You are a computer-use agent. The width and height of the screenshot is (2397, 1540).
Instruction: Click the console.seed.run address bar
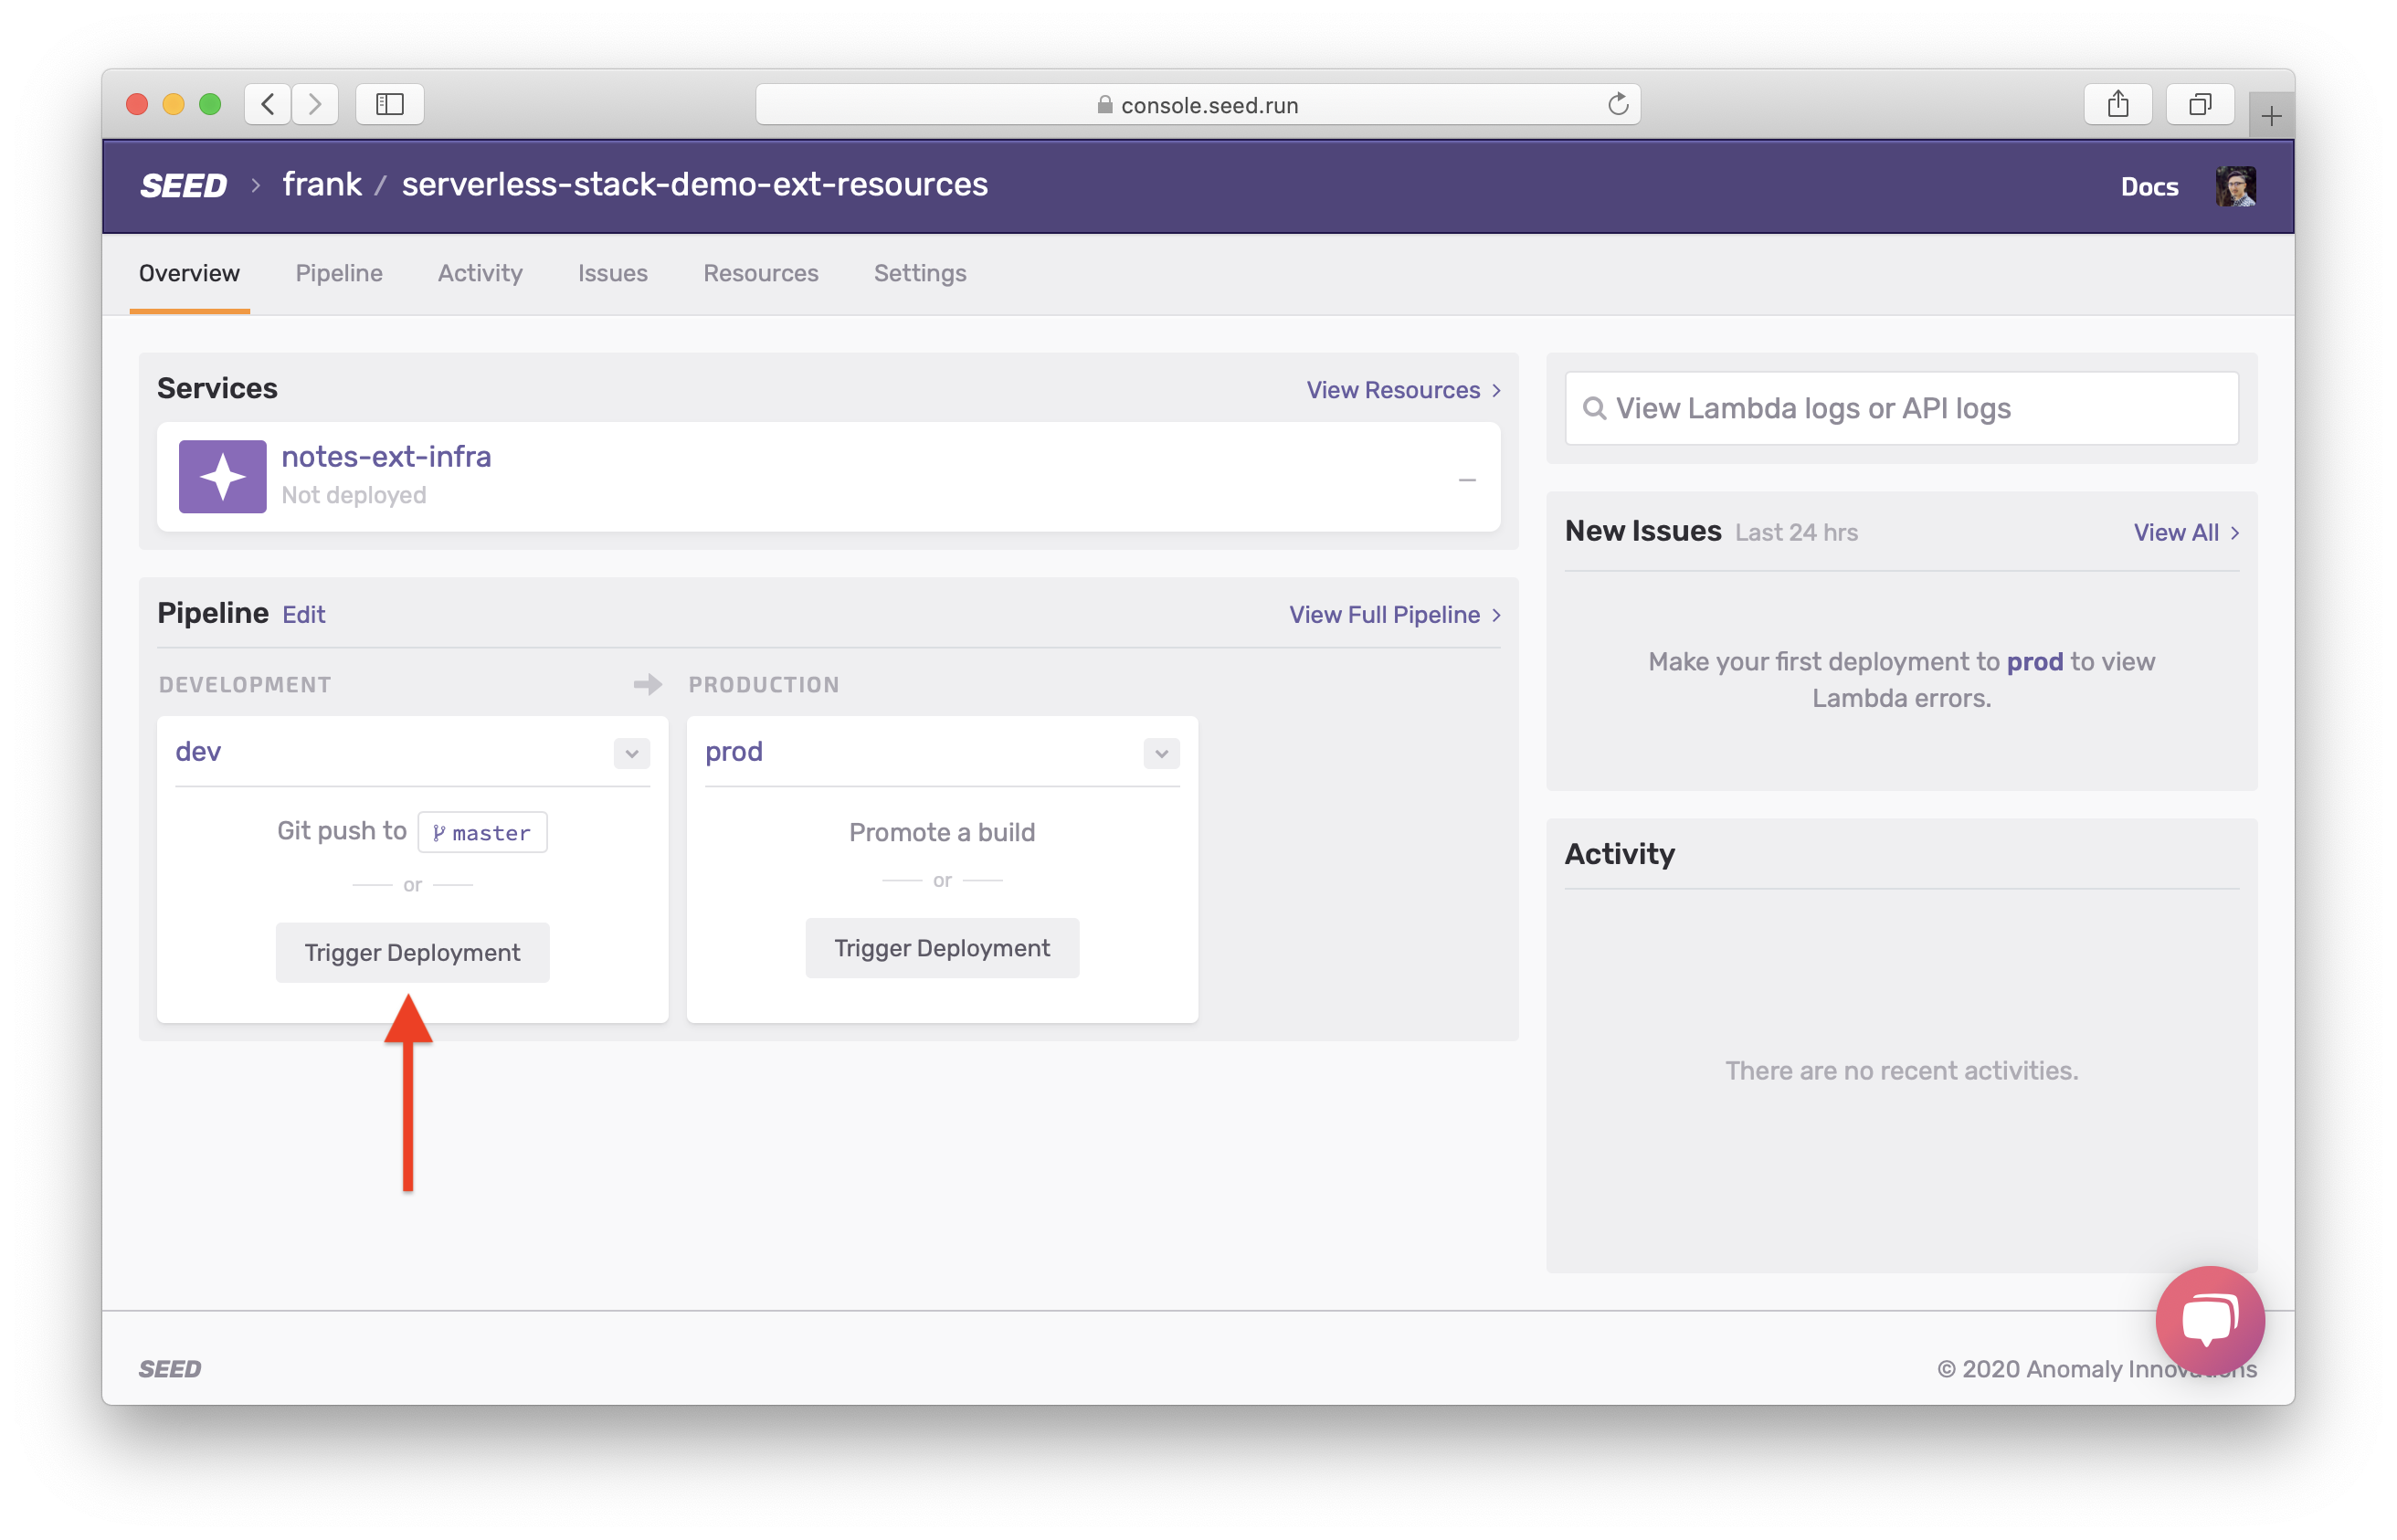pos(1197,104)
